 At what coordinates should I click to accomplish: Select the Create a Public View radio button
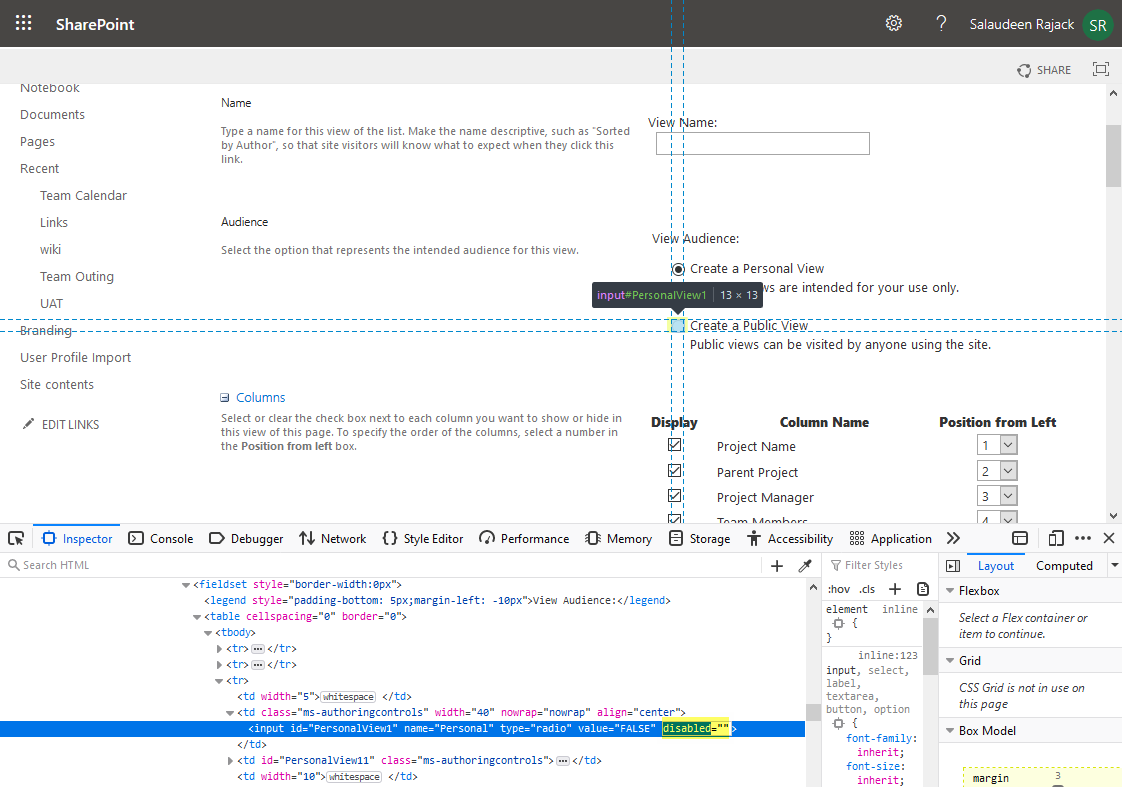(x=678, y=325)
